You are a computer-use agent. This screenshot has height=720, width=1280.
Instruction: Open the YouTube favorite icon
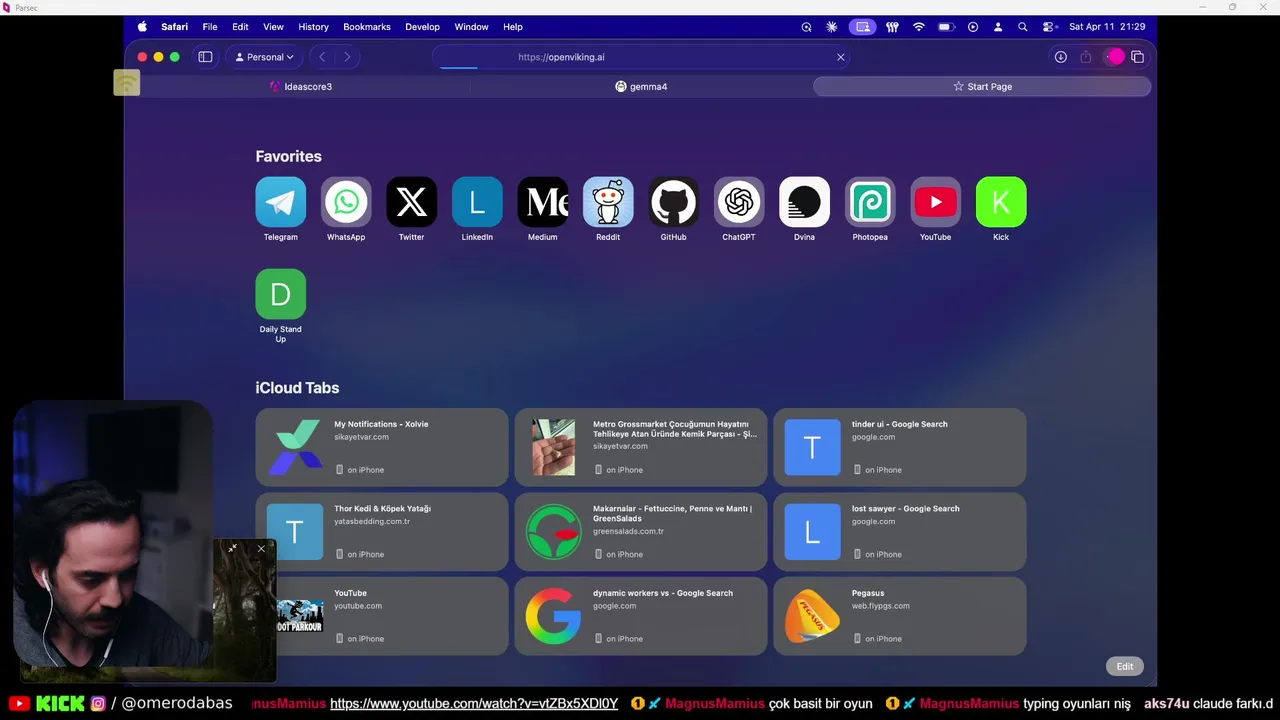tap(935, 202)
